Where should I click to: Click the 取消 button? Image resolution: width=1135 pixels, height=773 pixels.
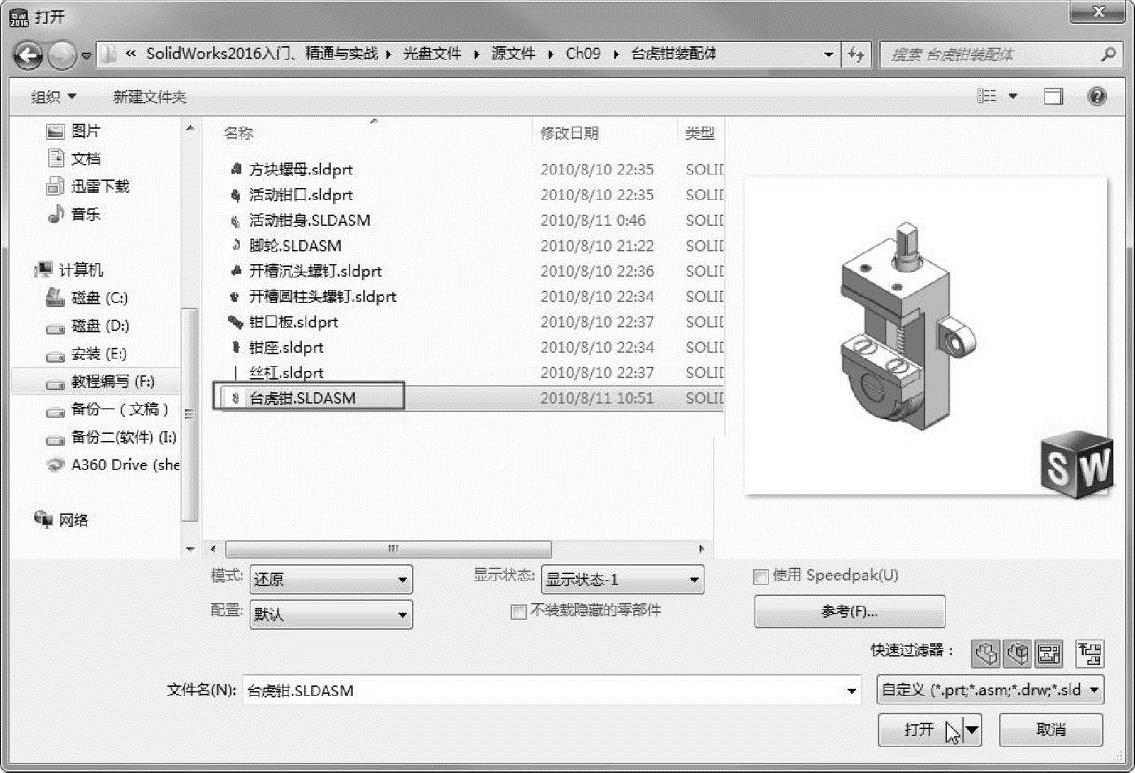(x=1051, y=730)
